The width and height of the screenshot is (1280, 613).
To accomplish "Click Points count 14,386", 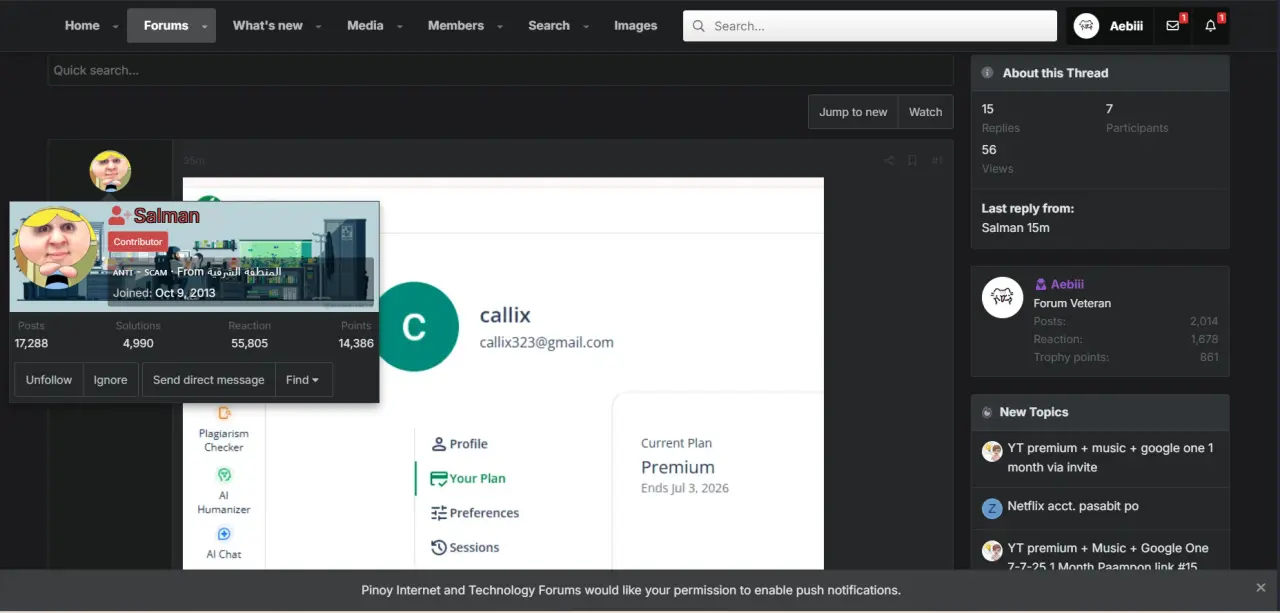I will click(356, 343).
